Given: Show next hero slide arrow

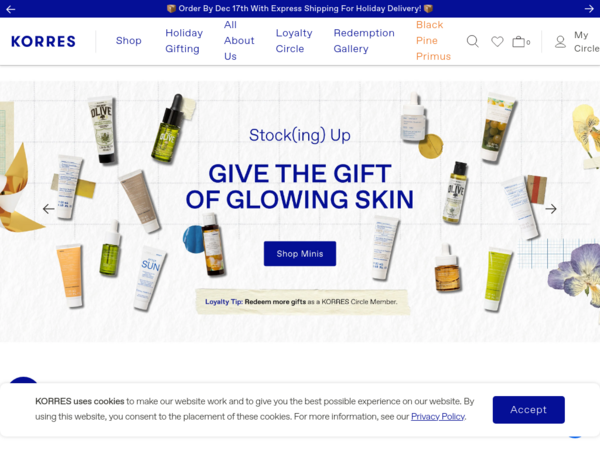Looking at the screenshot, I should tap(551, 209).
